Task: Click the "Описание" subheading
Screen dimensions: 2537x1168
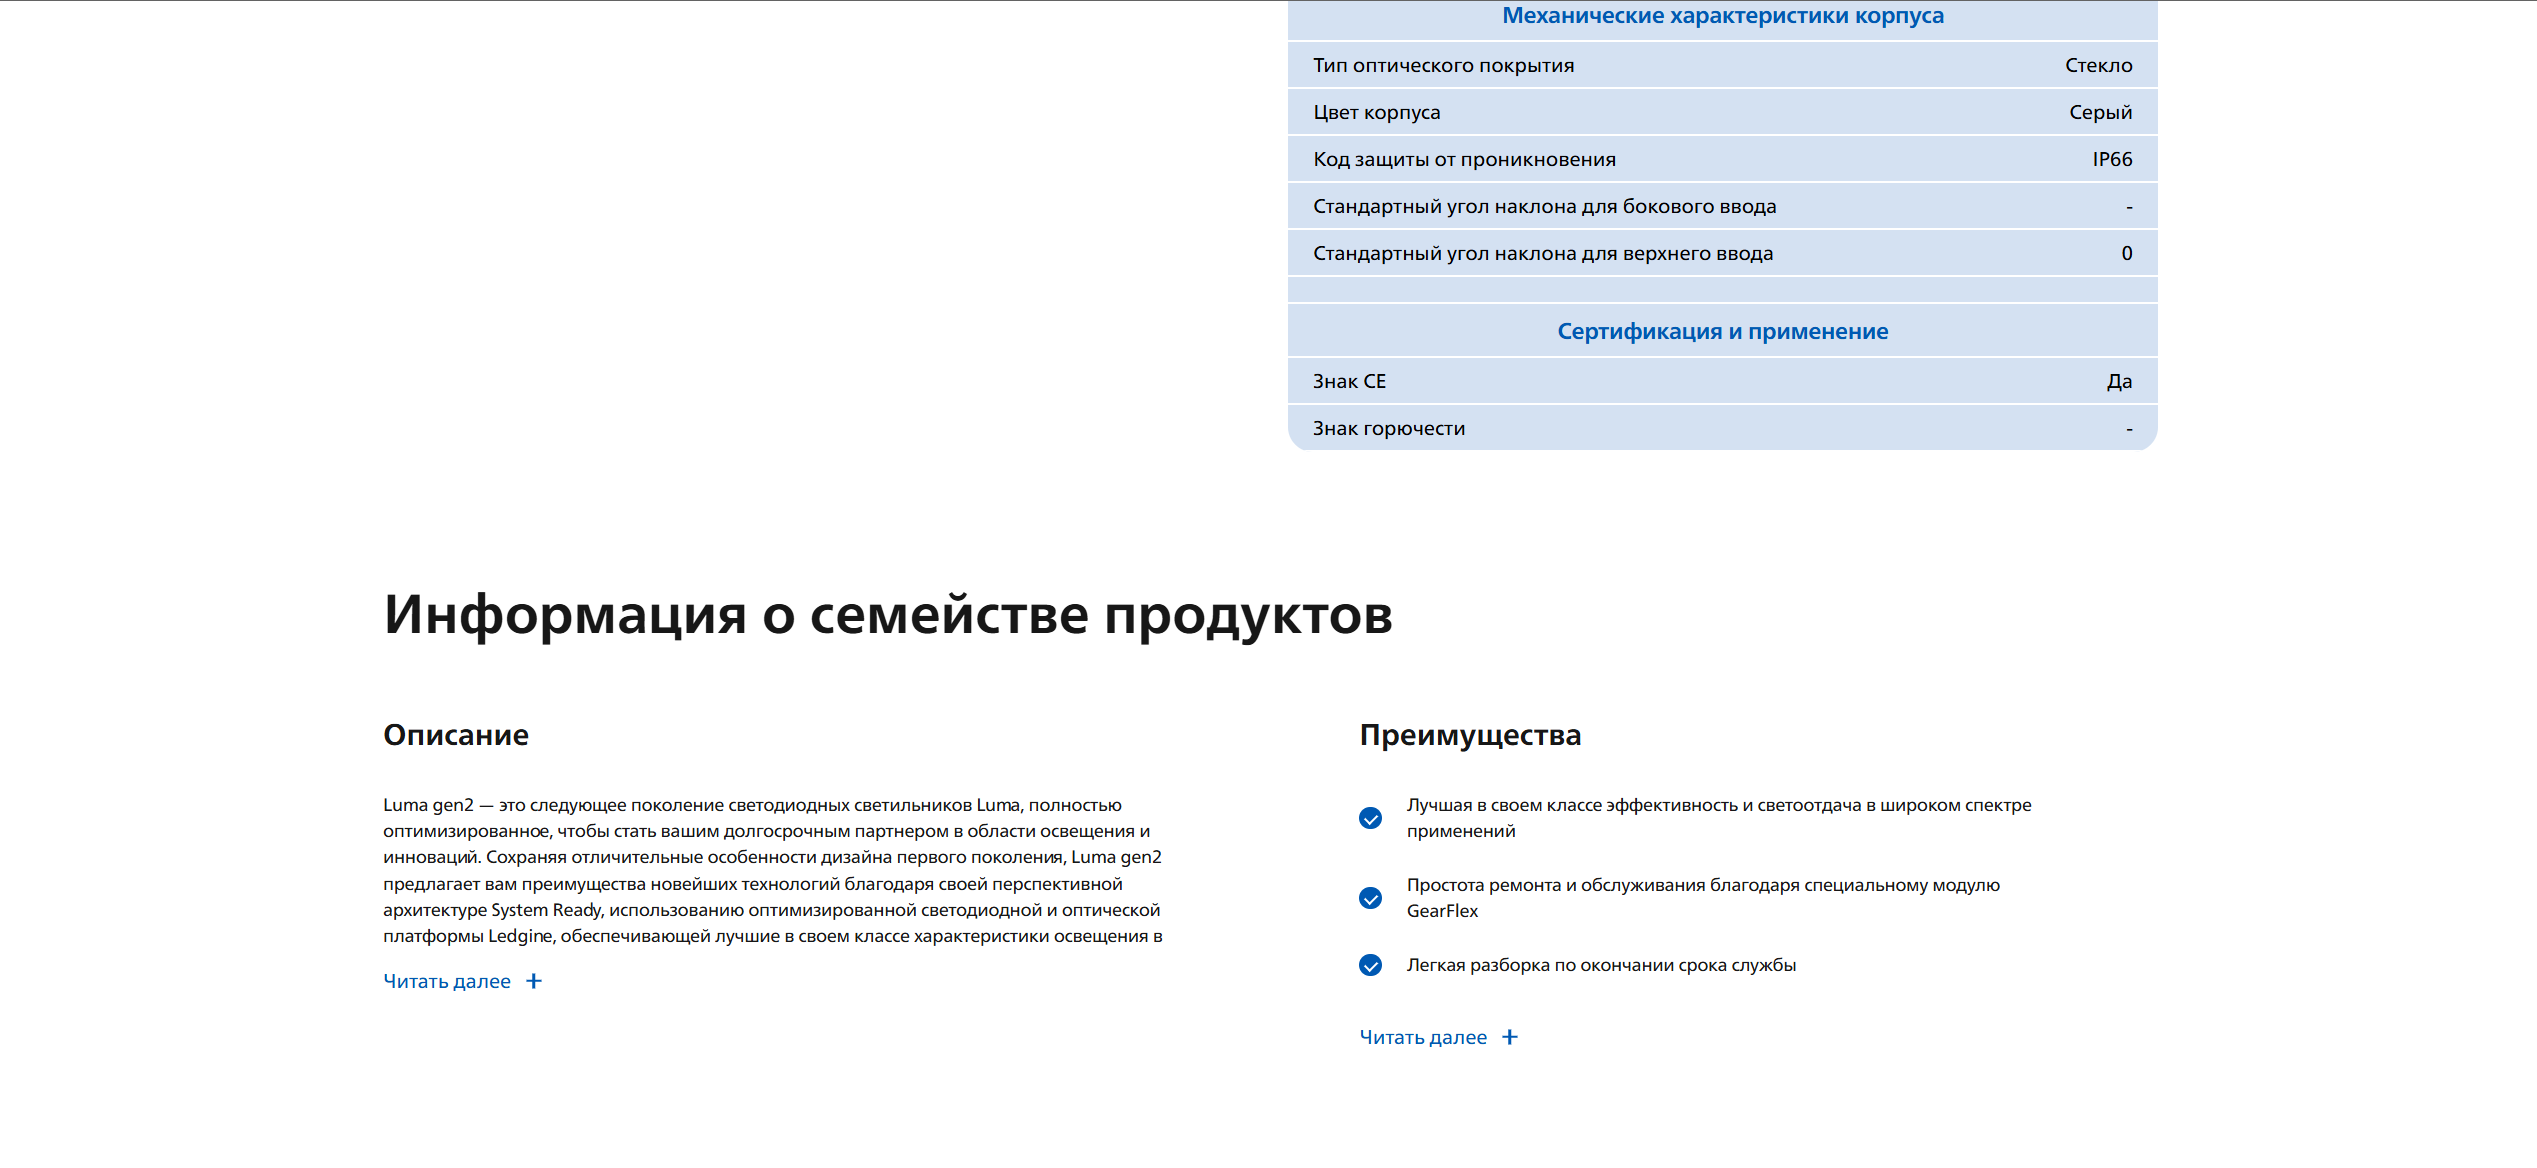Action: [x=456, y=735]
